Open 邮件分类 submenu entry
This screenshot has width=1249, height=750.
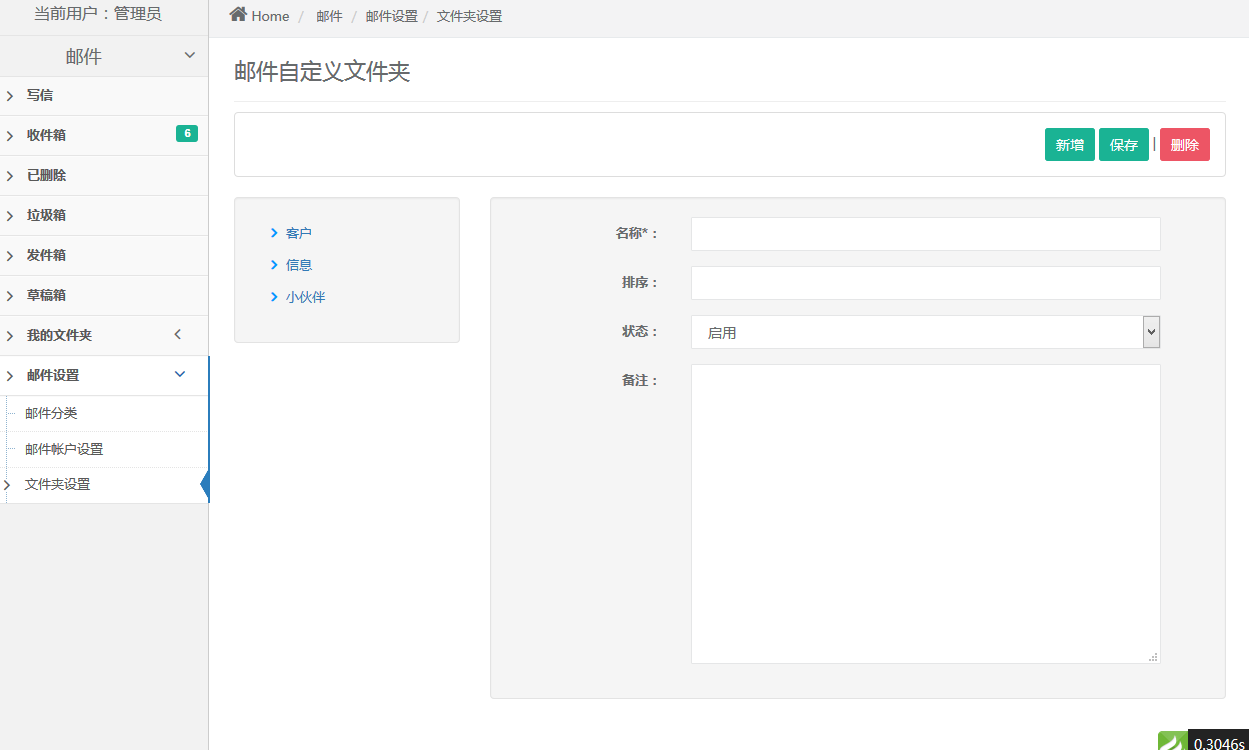tap(51, 413)
